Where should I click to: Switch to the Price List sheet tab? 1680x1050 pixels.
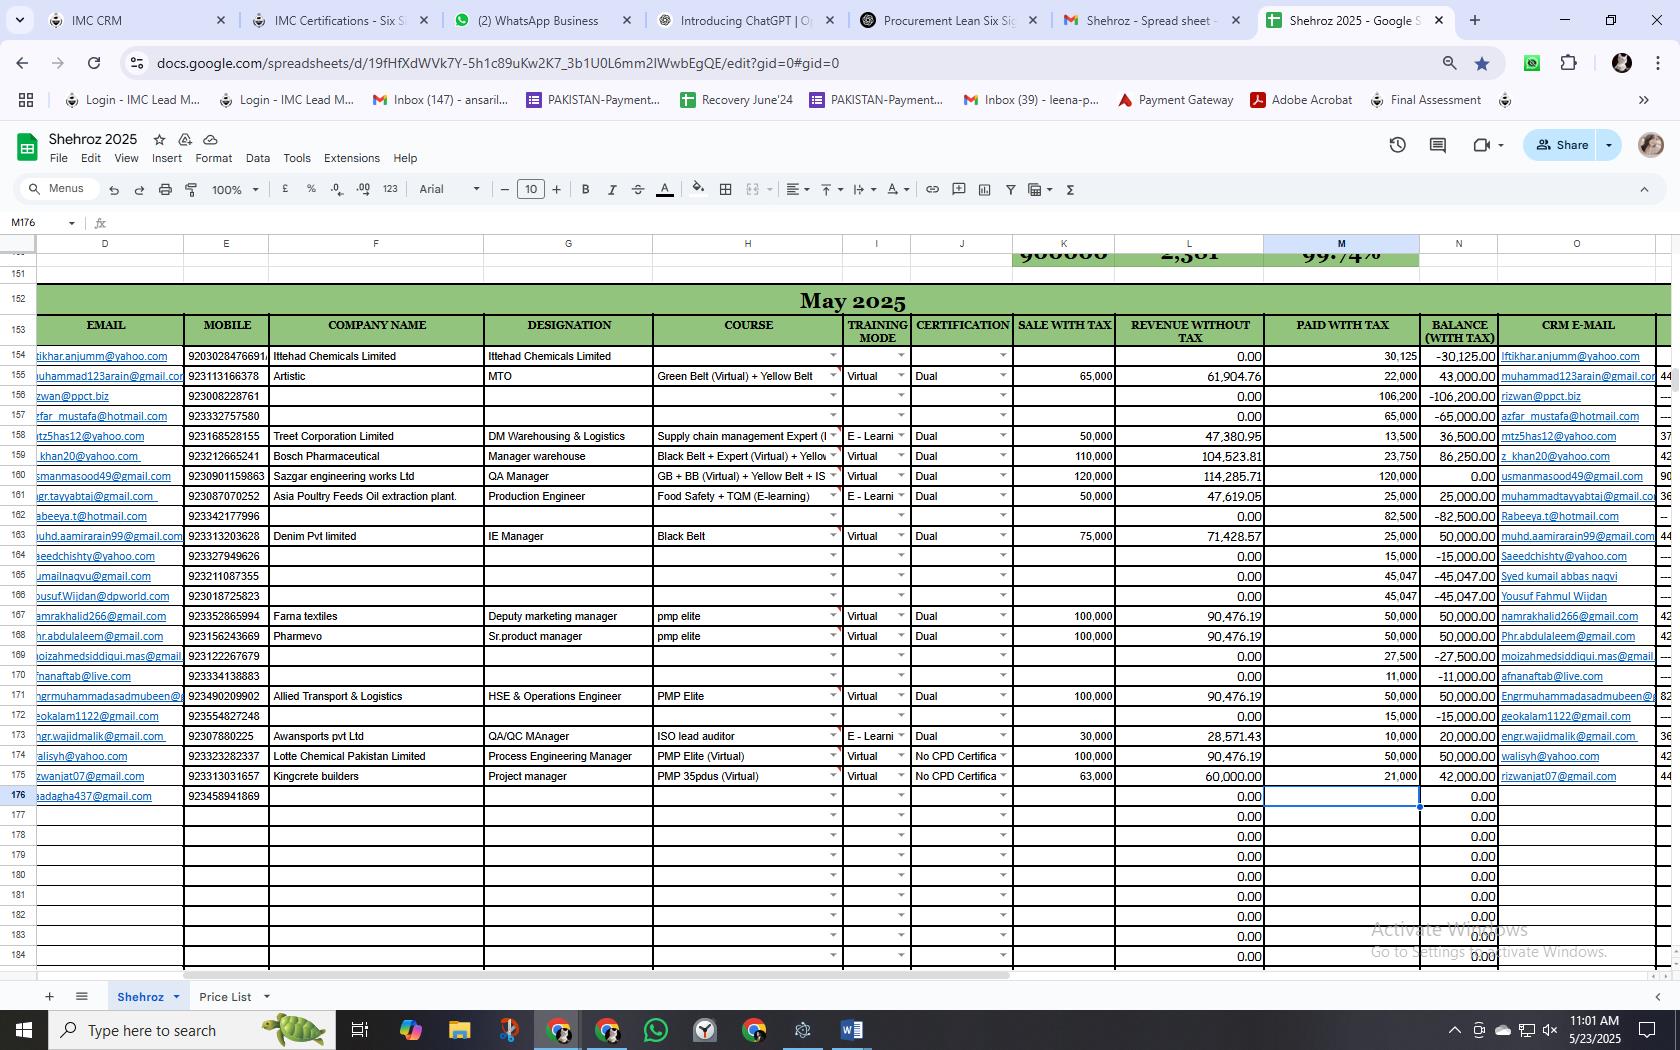point(225,997)
